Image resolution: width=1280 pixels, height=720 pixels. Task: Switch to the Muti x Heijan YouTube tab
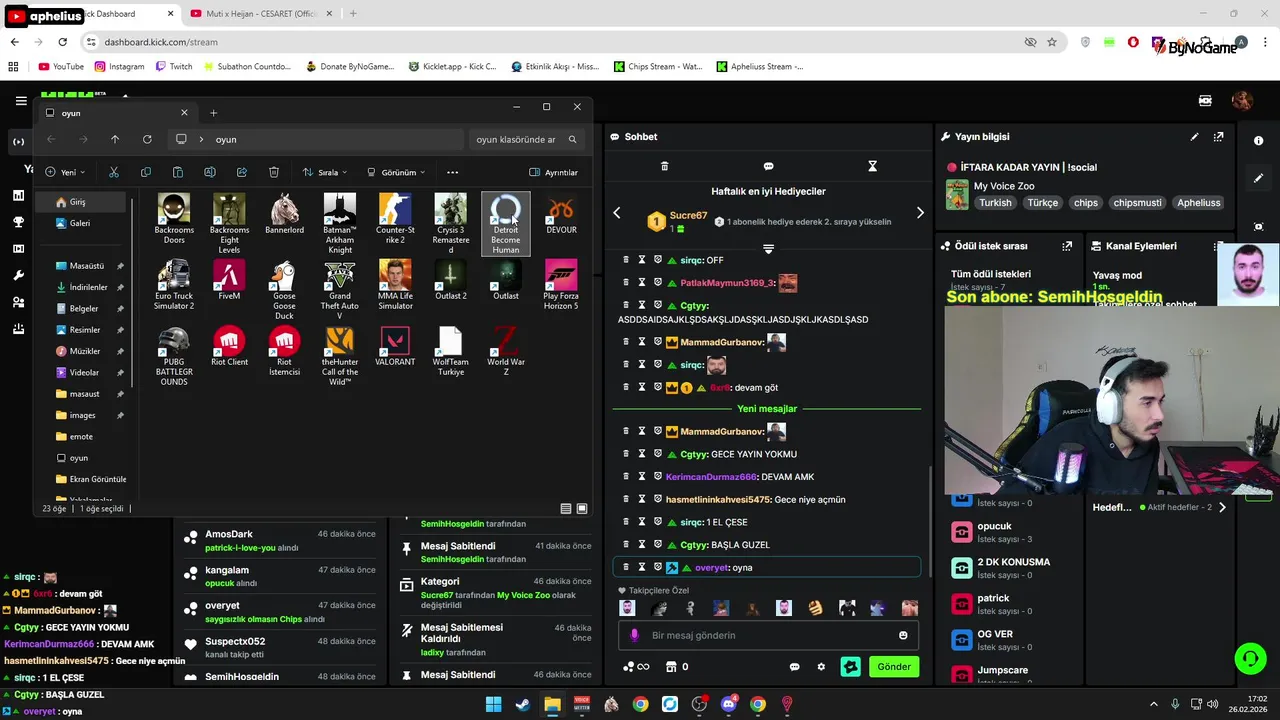click(262, 14)
